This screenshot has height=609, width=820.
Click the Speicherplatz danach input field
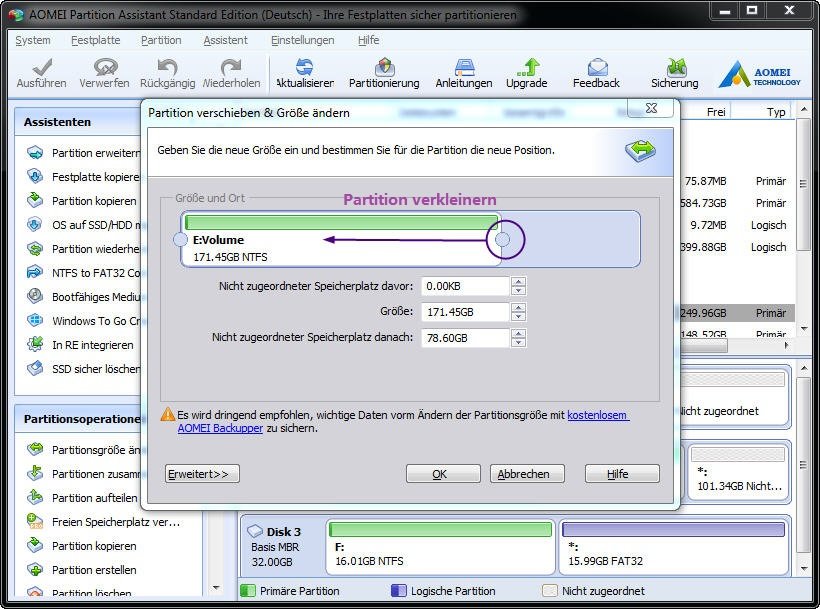tap(465, 338)
